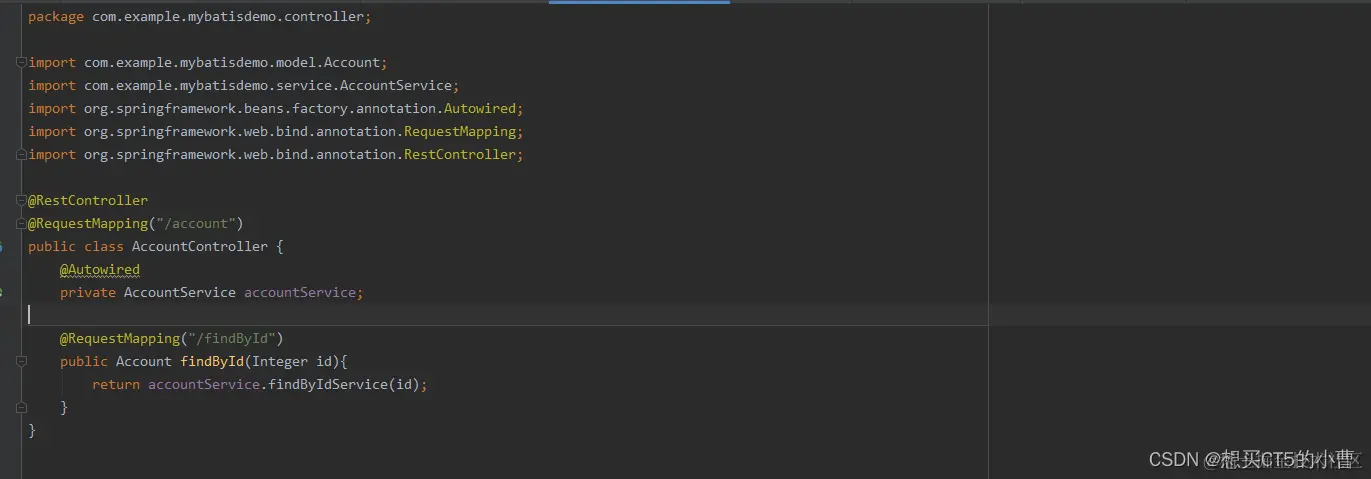Click 'RestController' in the import statement
This screenshot has height=479, width=1371.
tap(460, 154)
